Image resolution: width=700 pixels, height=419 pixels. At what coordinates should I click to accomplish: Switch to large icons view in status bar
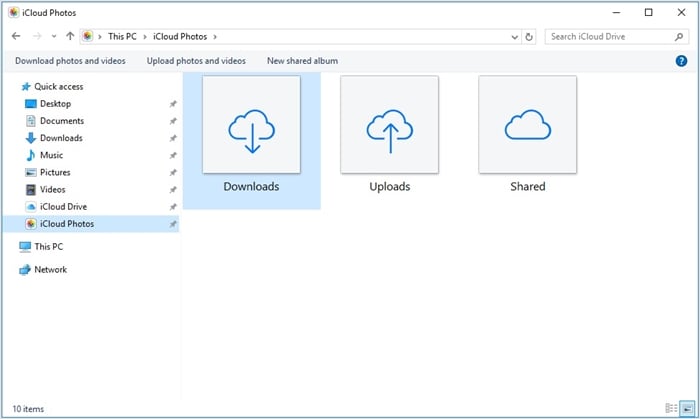click(x=688, y=408)
